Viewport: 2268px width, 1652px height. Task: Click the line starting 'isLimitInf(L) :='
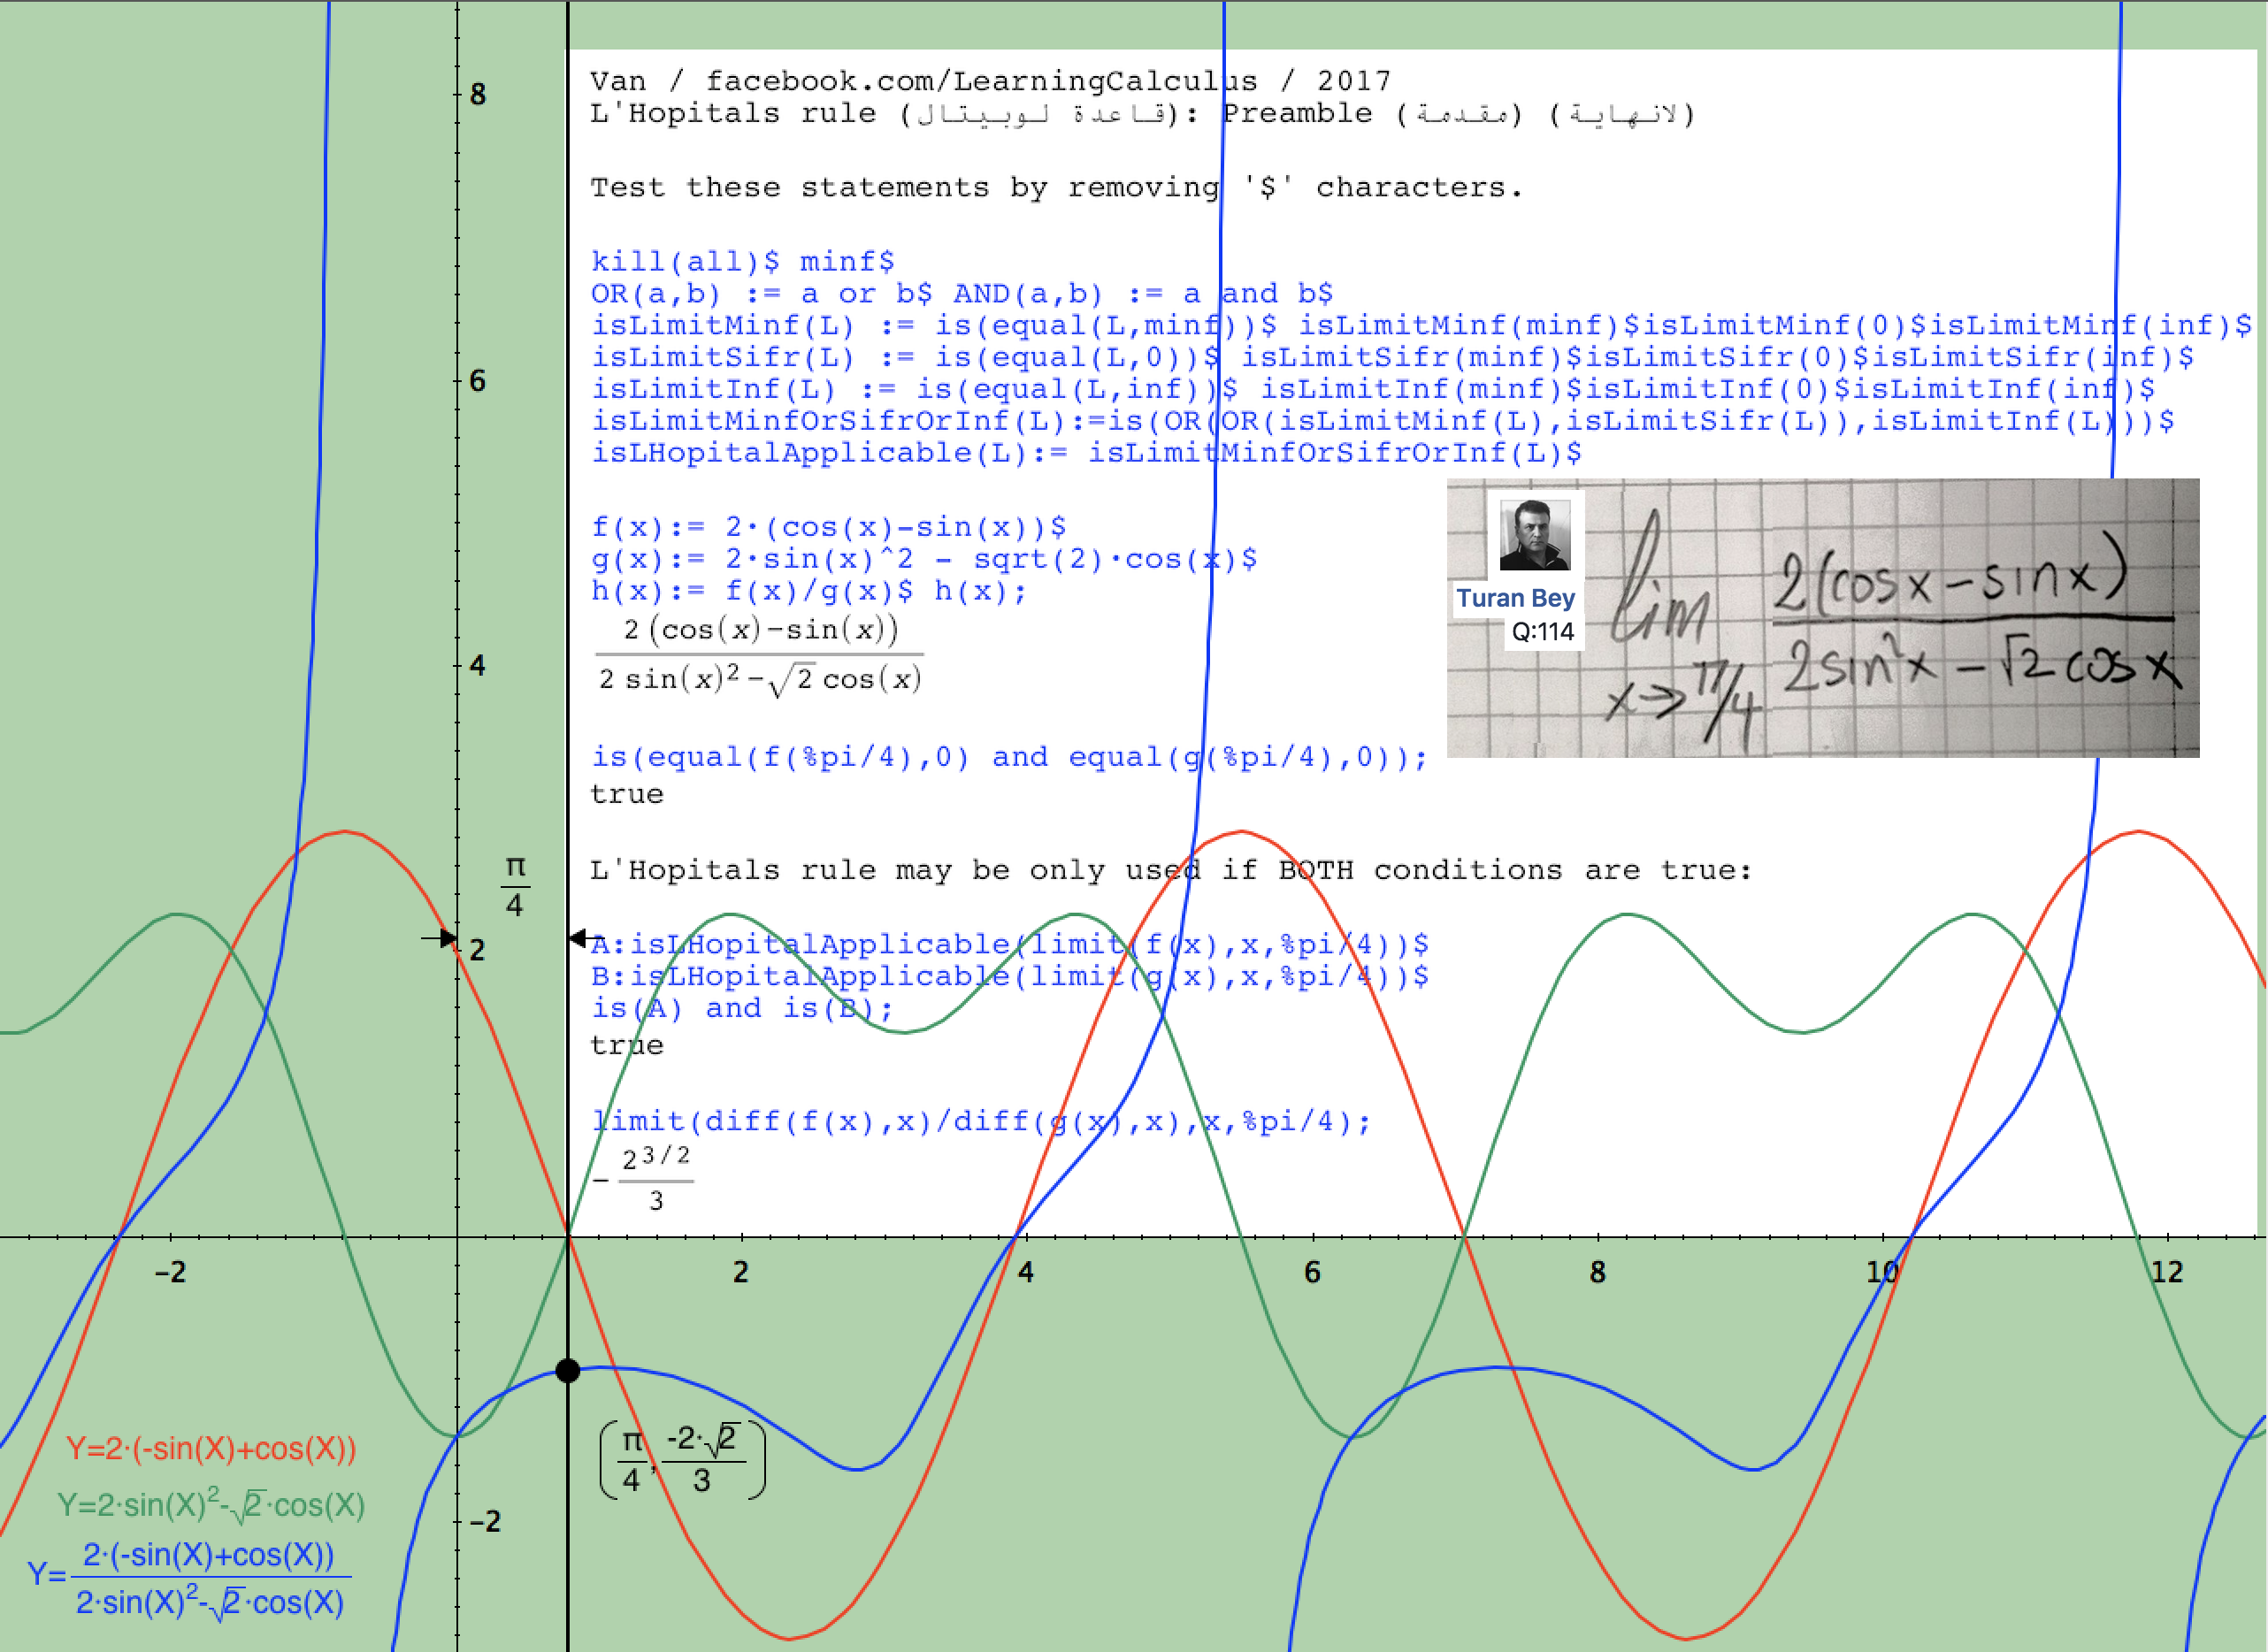coord(1373,390)
